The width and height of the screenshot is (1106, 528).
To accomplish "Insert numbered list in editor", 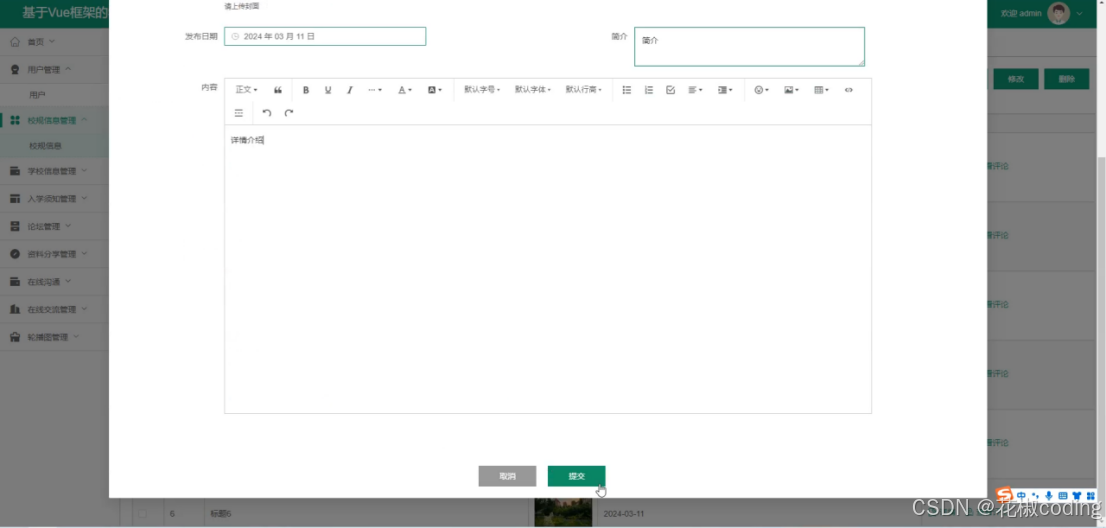I will [649, 90].
